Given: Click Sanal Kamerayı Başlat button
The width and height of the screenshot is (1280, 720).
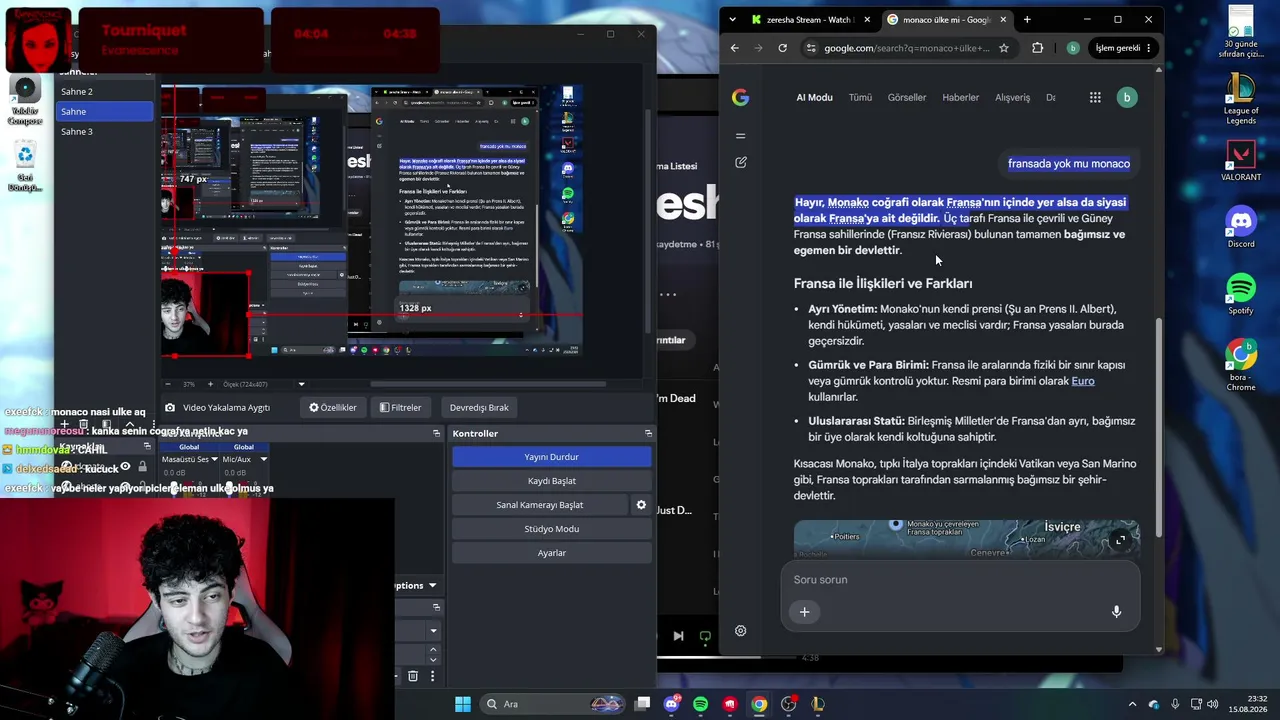Looking at the screenshot, I should [x=540, y=505].
